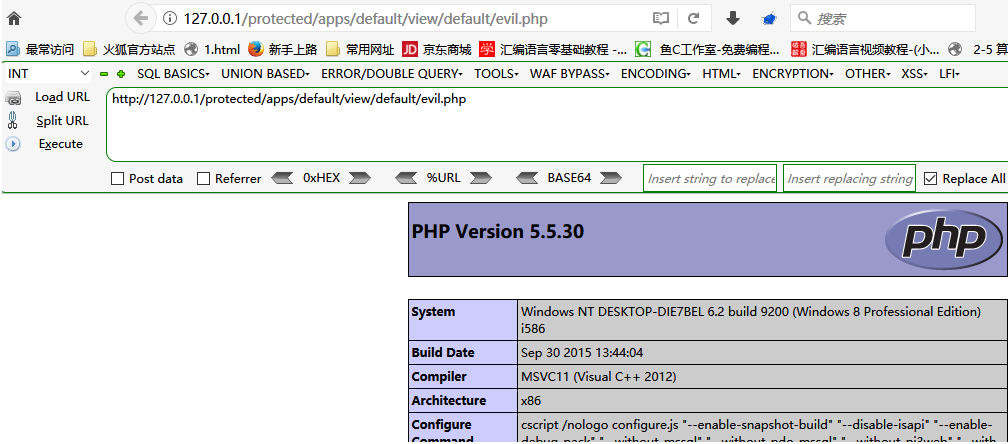Click the Execute button label
The image size is (1008, 444).
(60, 144)
